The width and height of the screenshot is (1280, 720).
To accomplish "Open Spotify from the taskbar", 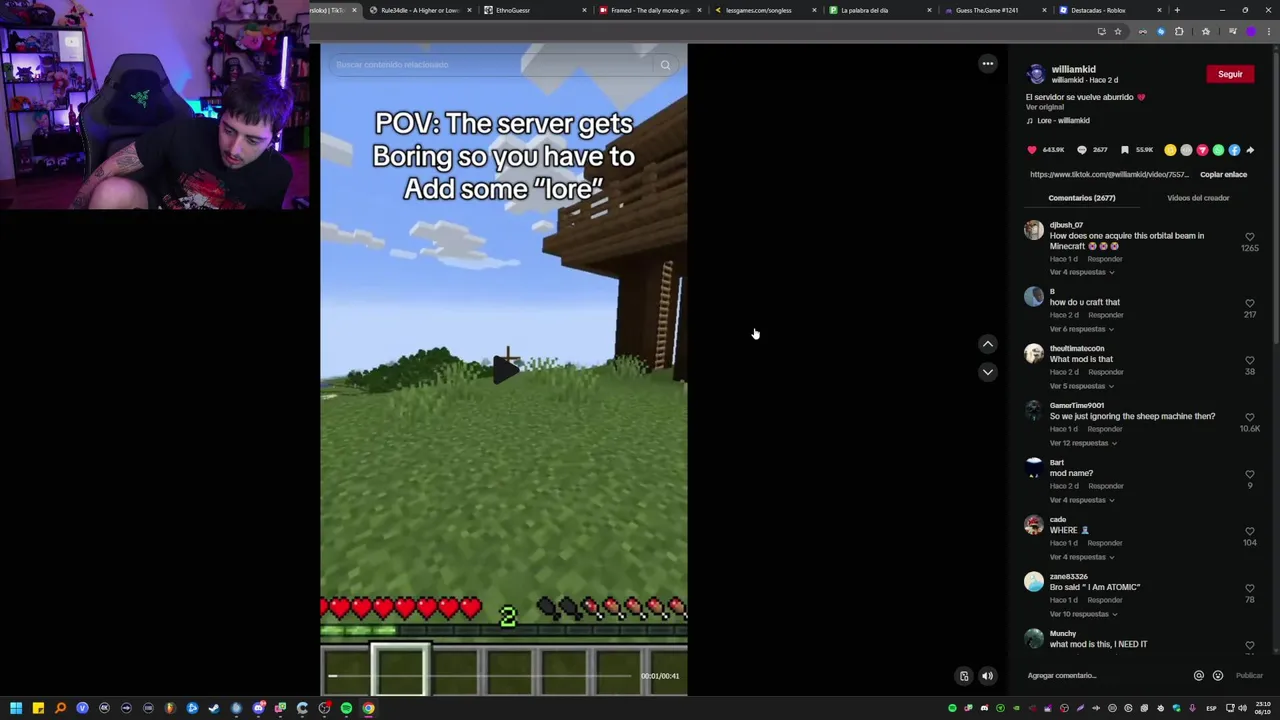I will coord(346,708).
